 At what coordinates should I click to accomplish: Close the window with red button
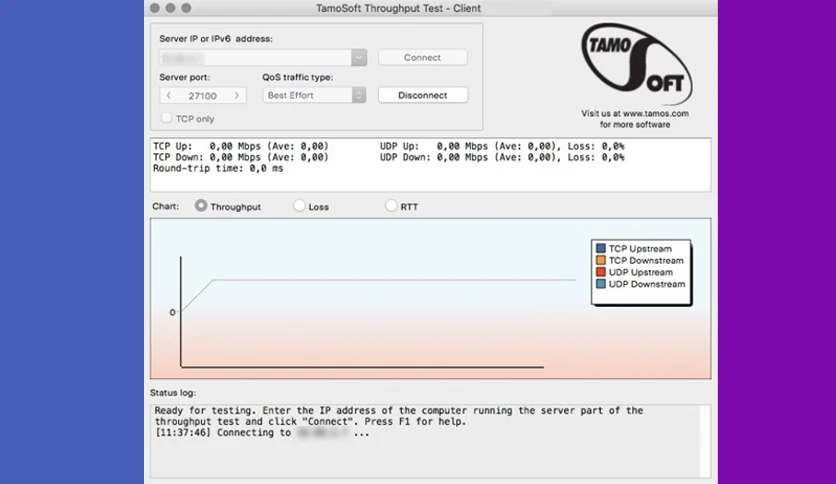pyautogui.click(x=155, y=7)
